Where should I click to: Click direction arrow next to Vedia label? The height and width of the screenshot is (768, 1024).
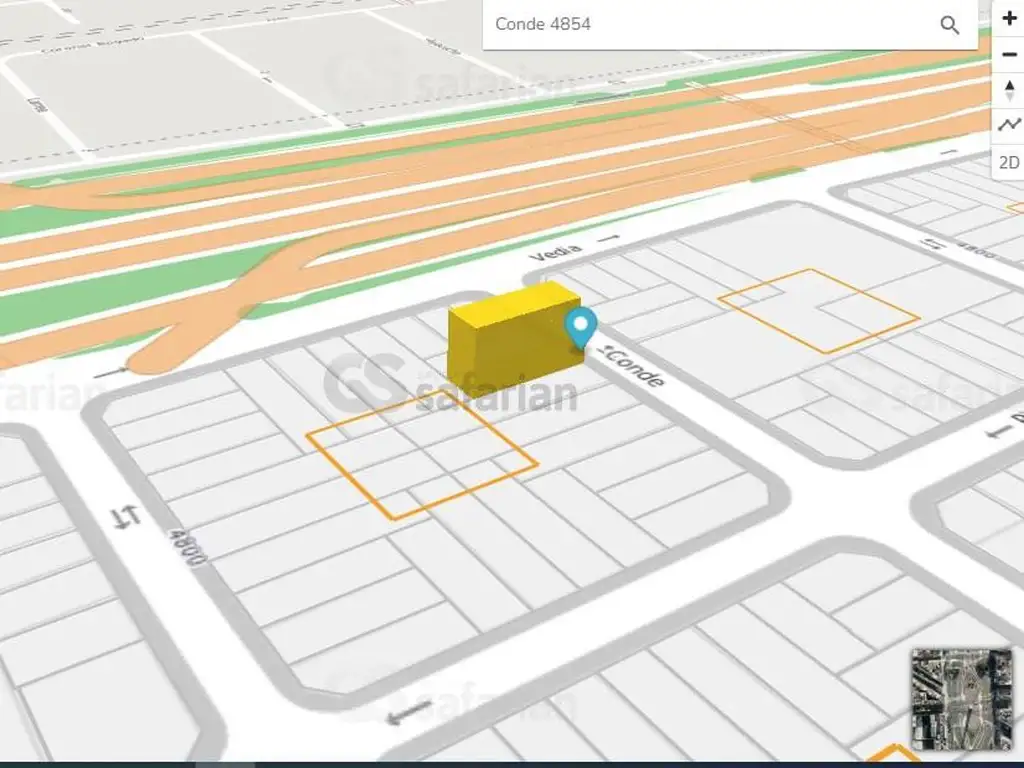tap(608, 239)
